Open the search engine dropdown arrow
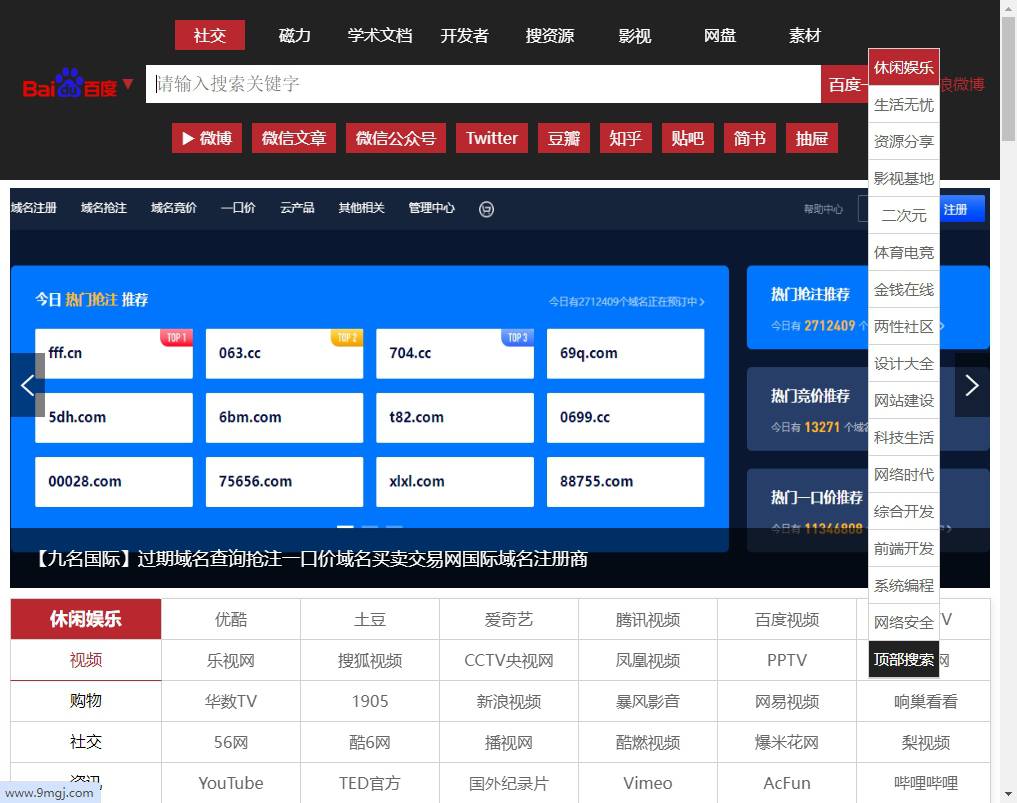 pos(128,84)
